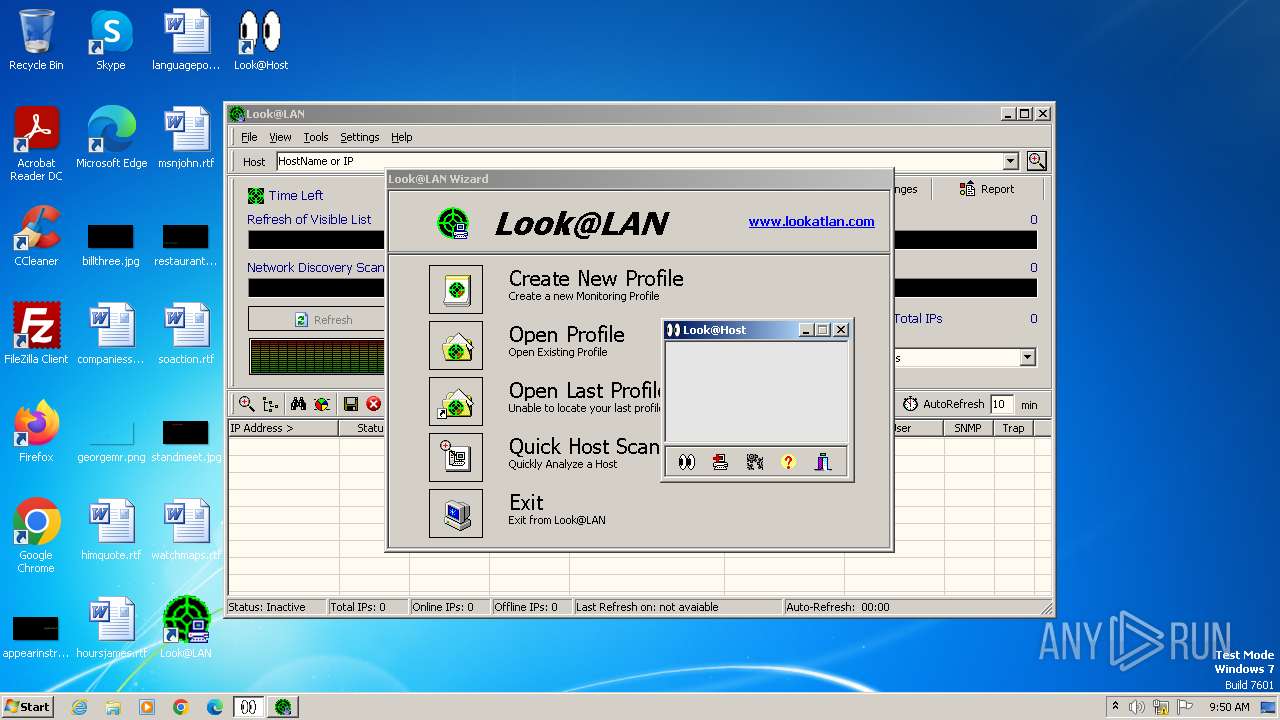Click the tree view icon in Look@LAN toolbar

click(x=271, y=404)
